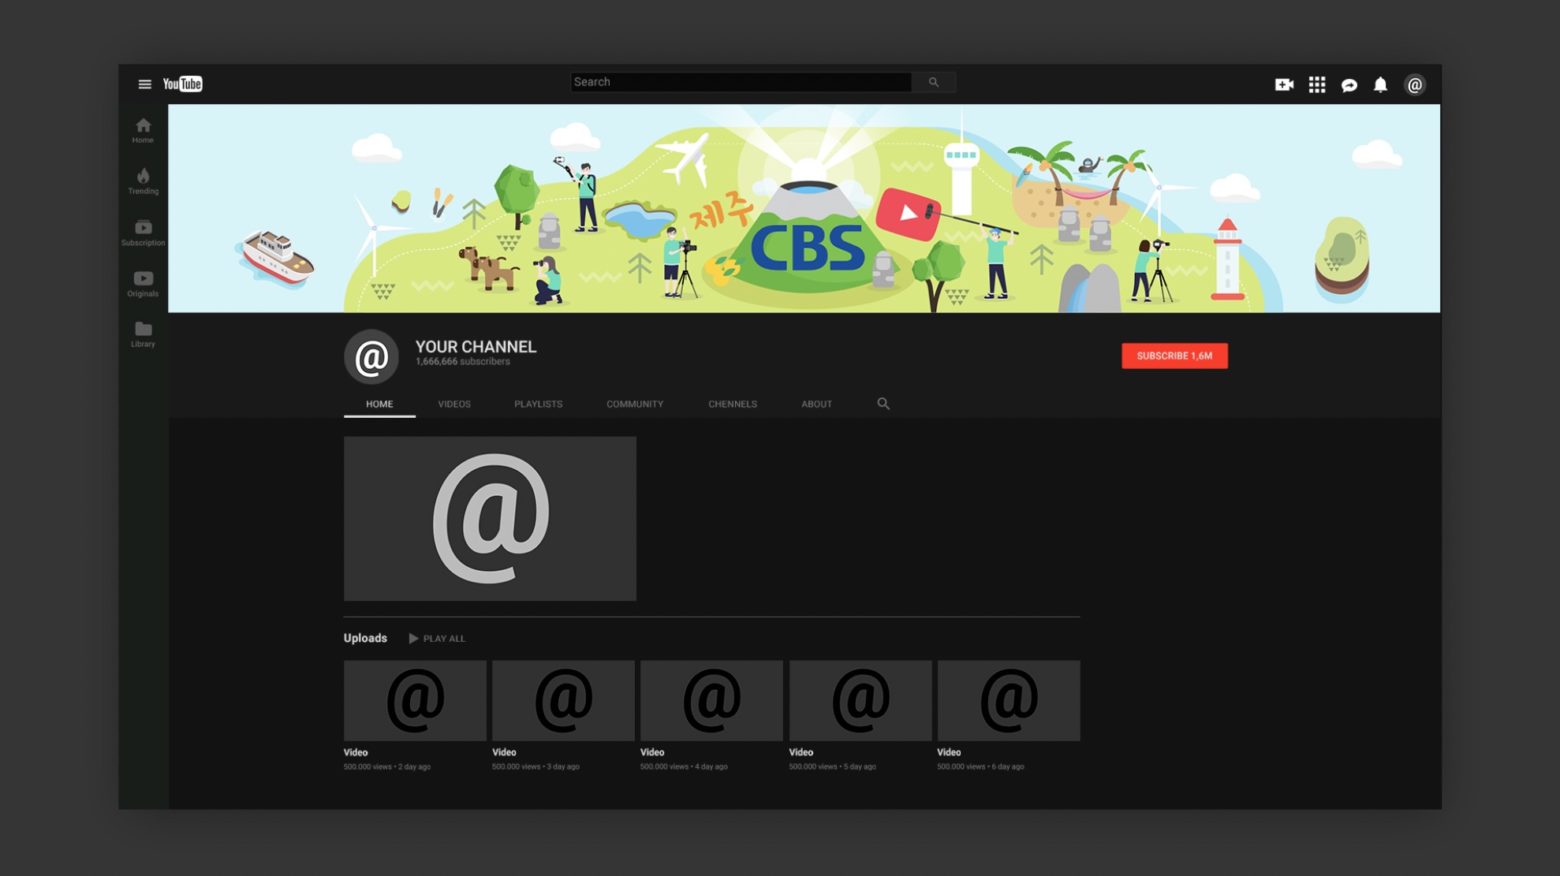The image size is (1560, 876).
Task: Open the create video camera icon
Action: click(x=1284, y=85)
